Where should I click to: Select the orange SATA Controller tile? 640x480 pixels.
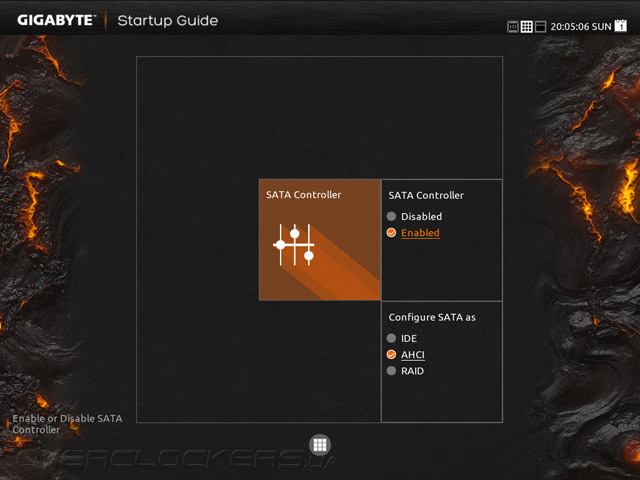point(320,240)
